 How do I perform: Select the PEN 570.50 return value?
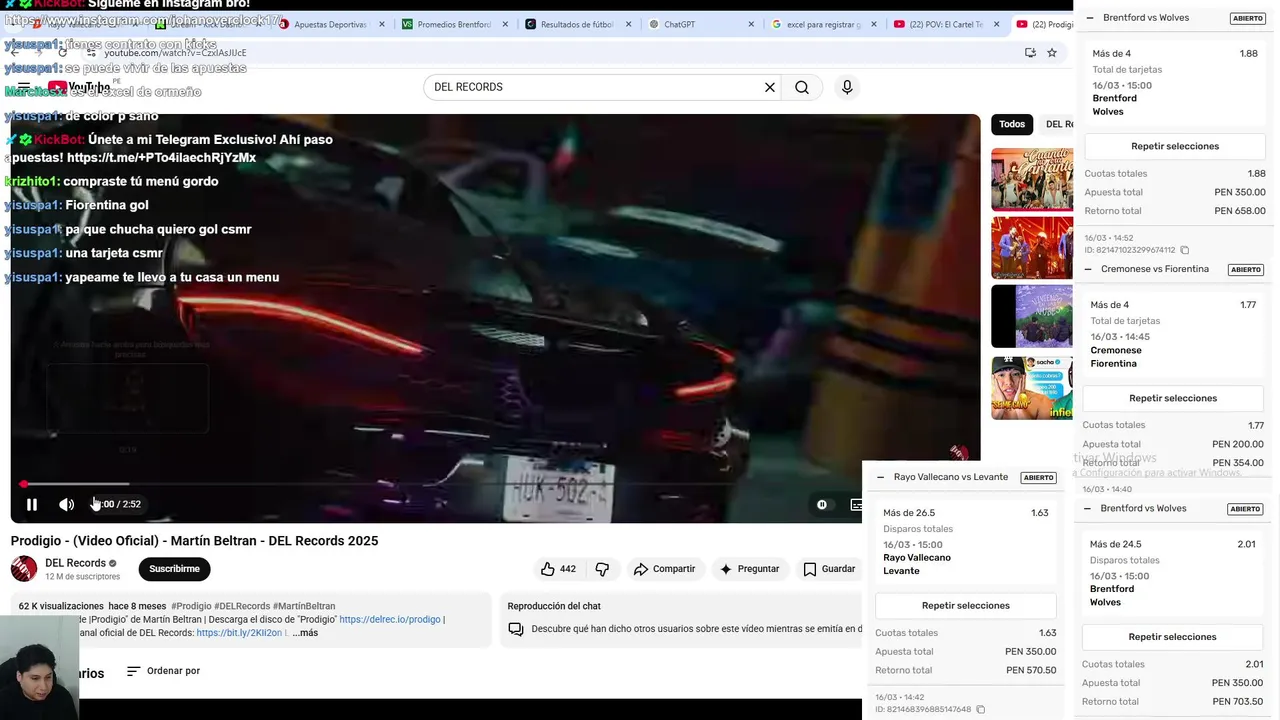tap(1031, 670)
